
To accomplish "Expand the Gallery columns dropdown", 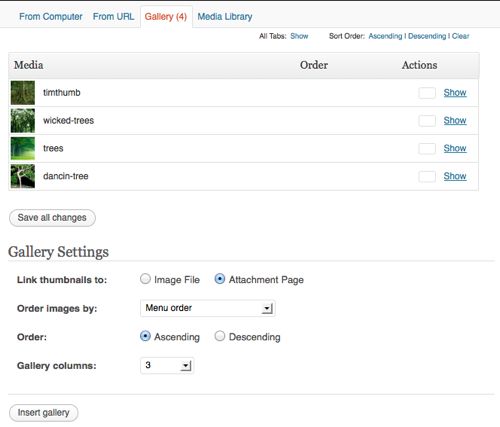I will (167, 365).
